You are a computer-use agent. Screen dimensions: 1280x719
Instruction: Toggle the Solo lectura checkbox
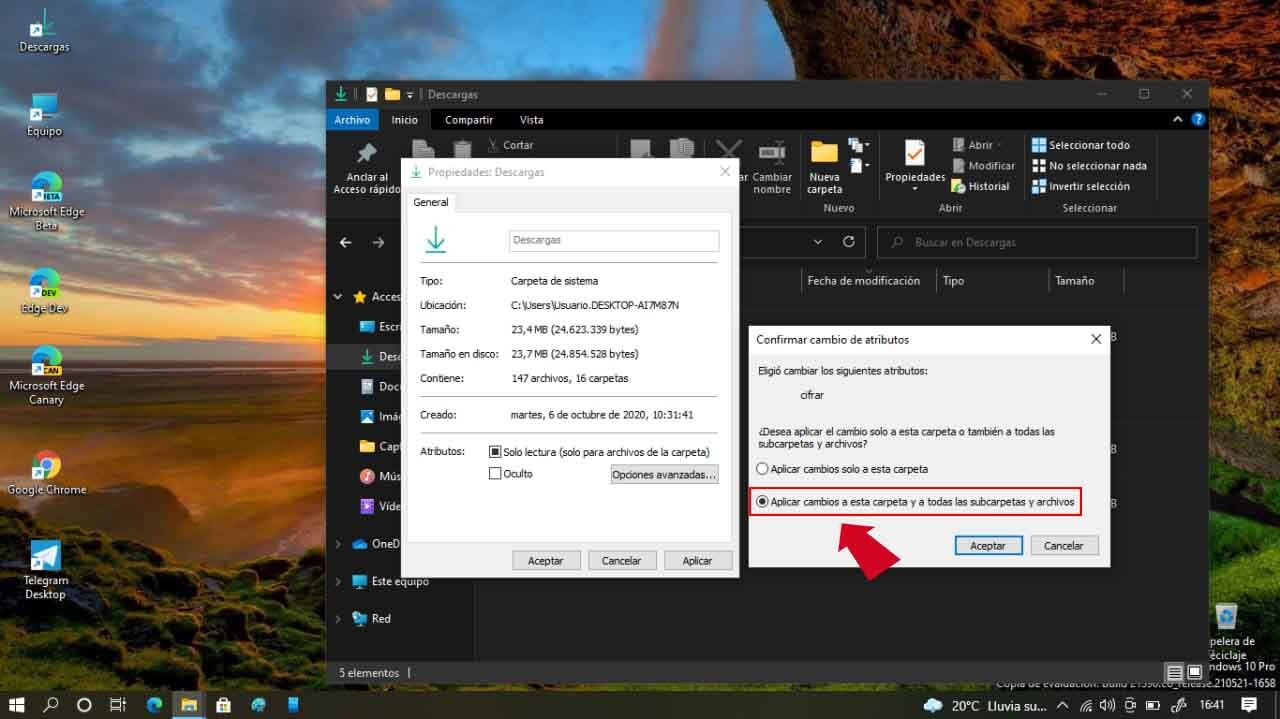click(x=495, y=451)
